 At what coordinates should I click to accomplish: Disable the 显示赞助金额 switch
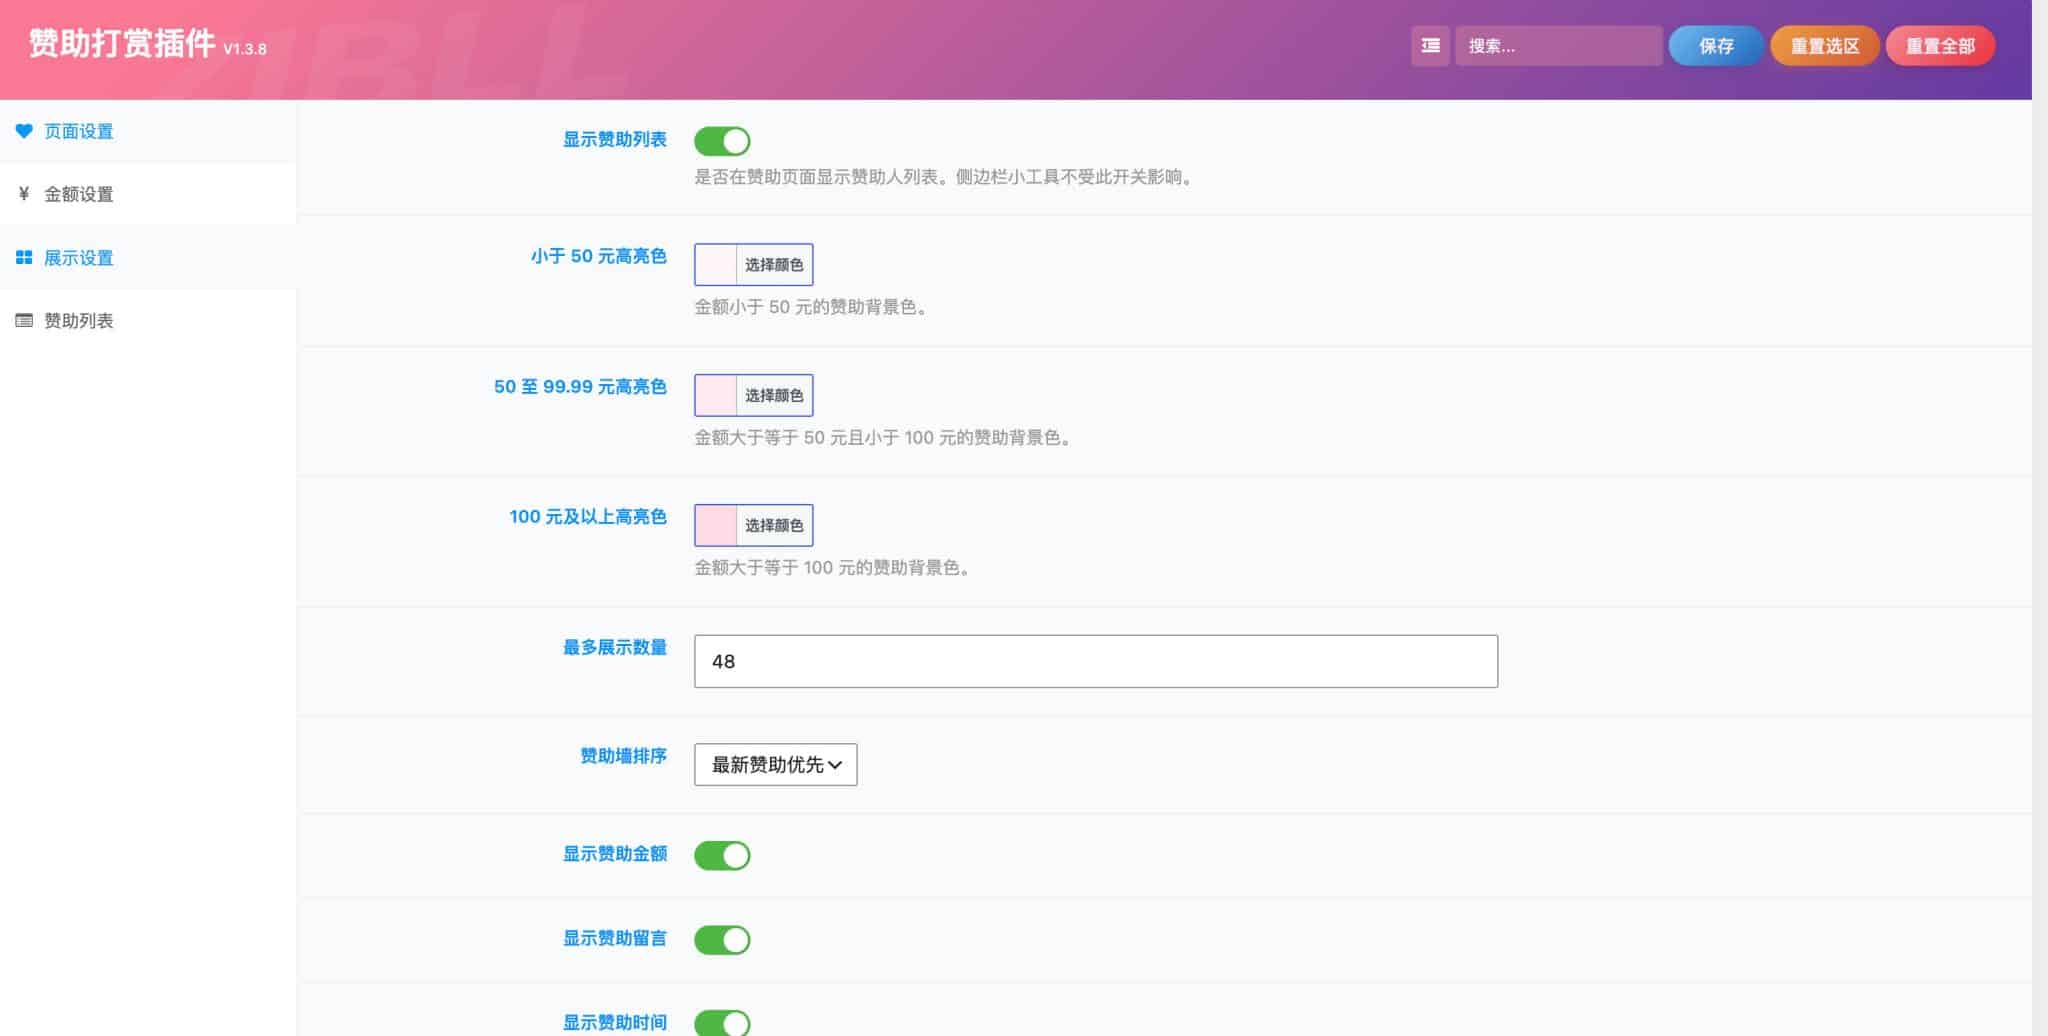(x=722, y=855)
